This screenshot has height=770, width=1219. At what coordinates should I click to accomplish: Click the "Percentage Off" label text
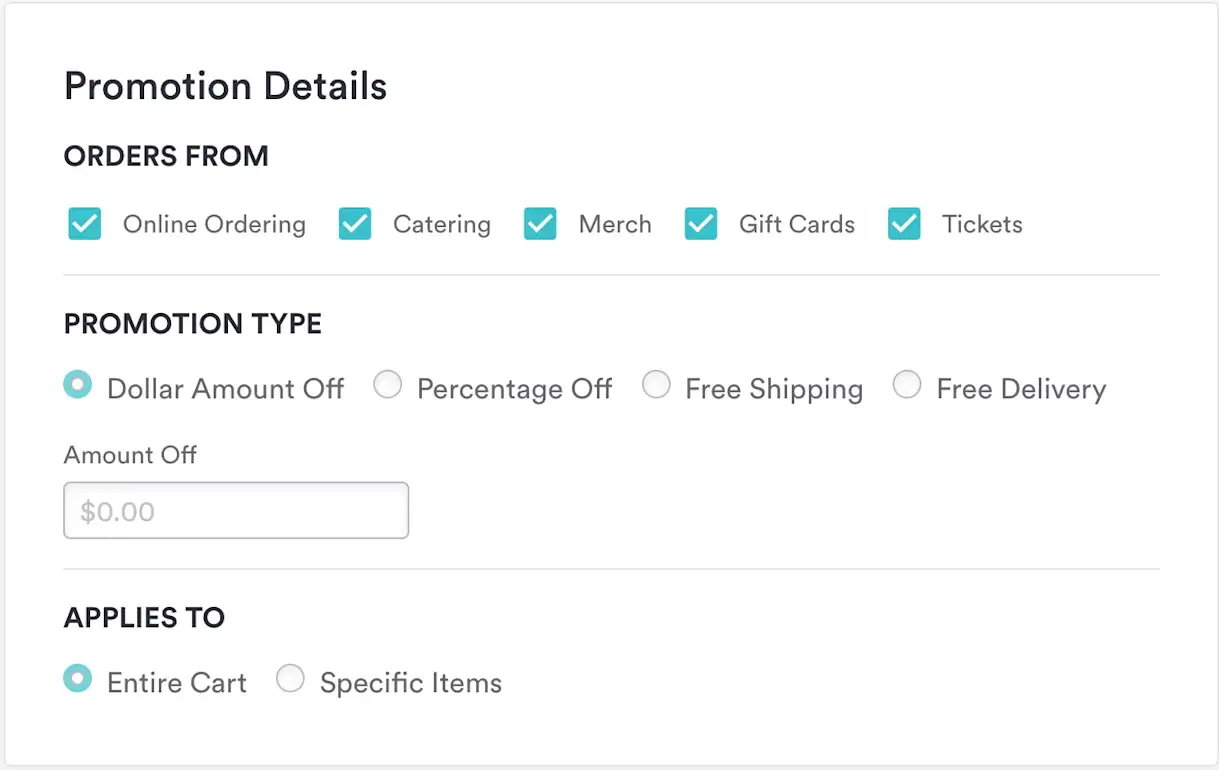(x=514, y=389)
